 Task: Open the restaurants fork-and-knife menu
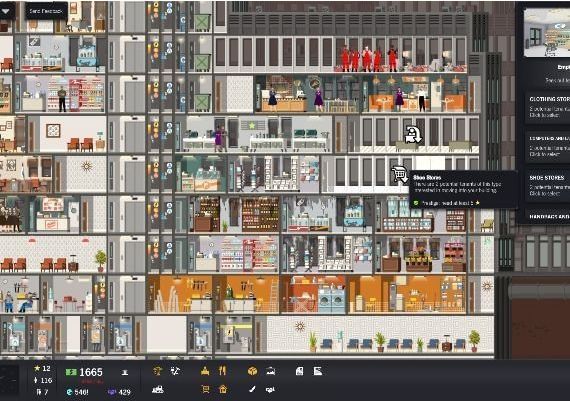pyautogui.click(x=222, y=371)
